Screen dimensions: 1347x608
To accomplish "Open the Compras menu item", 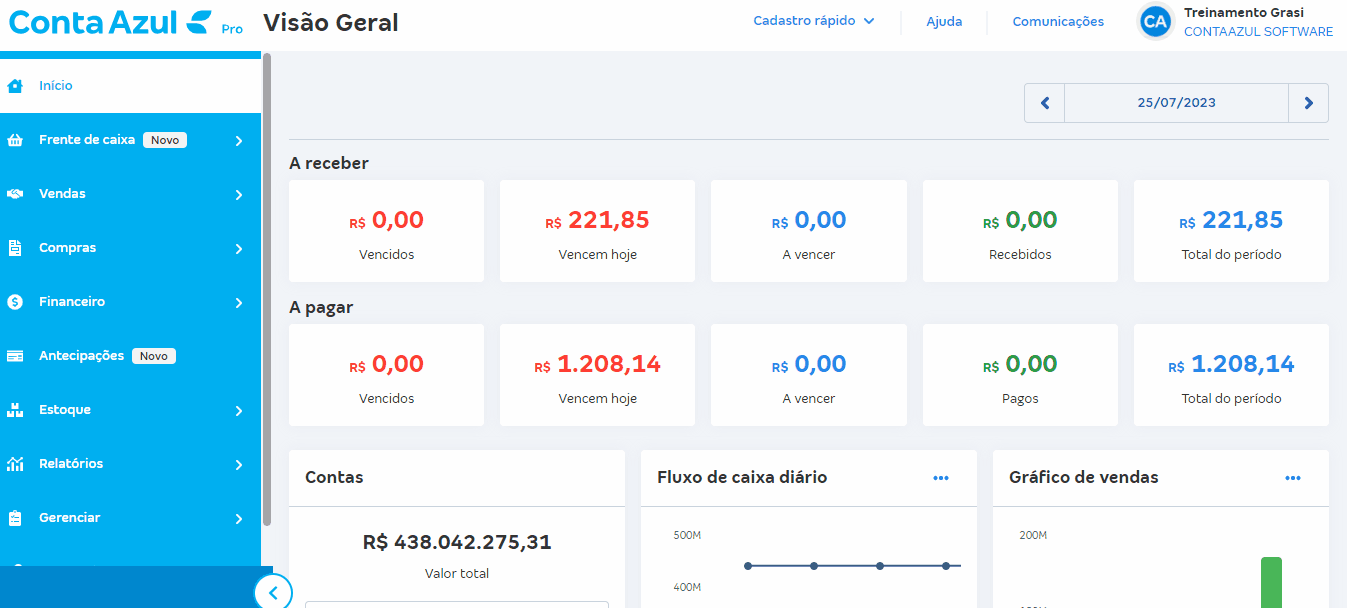I will (130, 248).
